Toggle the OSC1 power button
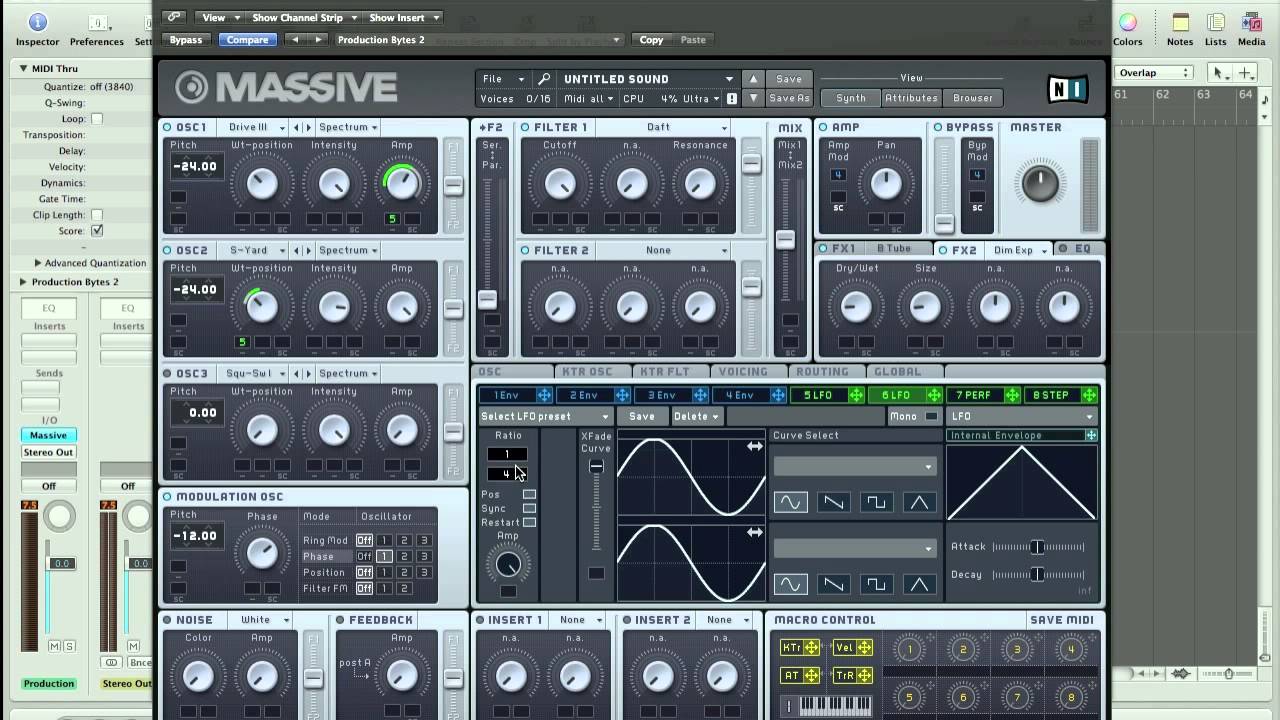Viewport: 1280px width, 720px height. pyautogui.click(x=168, y=127)
